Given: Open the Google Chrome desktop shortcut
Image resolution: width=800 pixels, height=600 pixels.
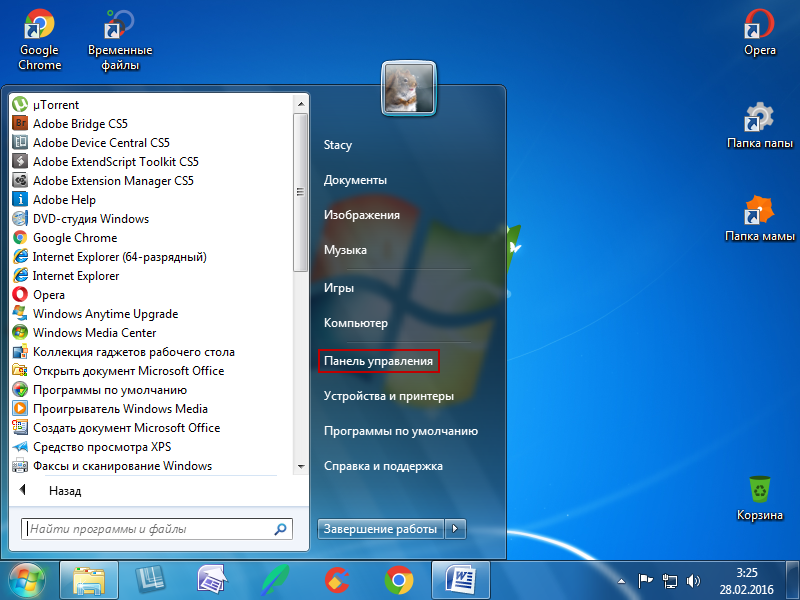Looking at the screenshot, I should pyautogui.click(x=39, y=40).
